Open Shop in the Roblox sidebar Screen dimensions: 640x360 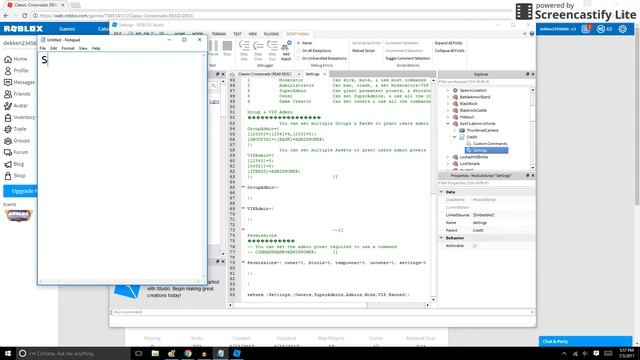(x=15, y=176)
